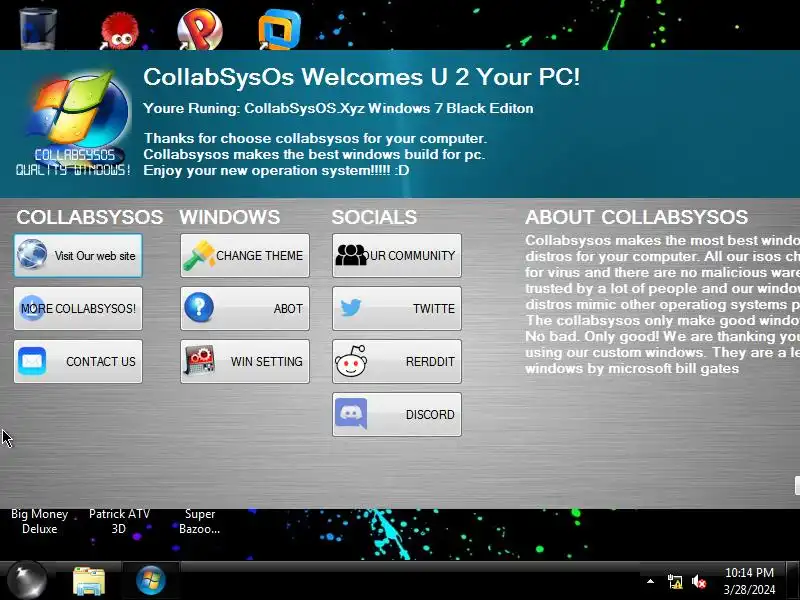Viewport: 800px width, 600px height.
Task: Open the RERDDIT social button
Action: pos(397,361)
